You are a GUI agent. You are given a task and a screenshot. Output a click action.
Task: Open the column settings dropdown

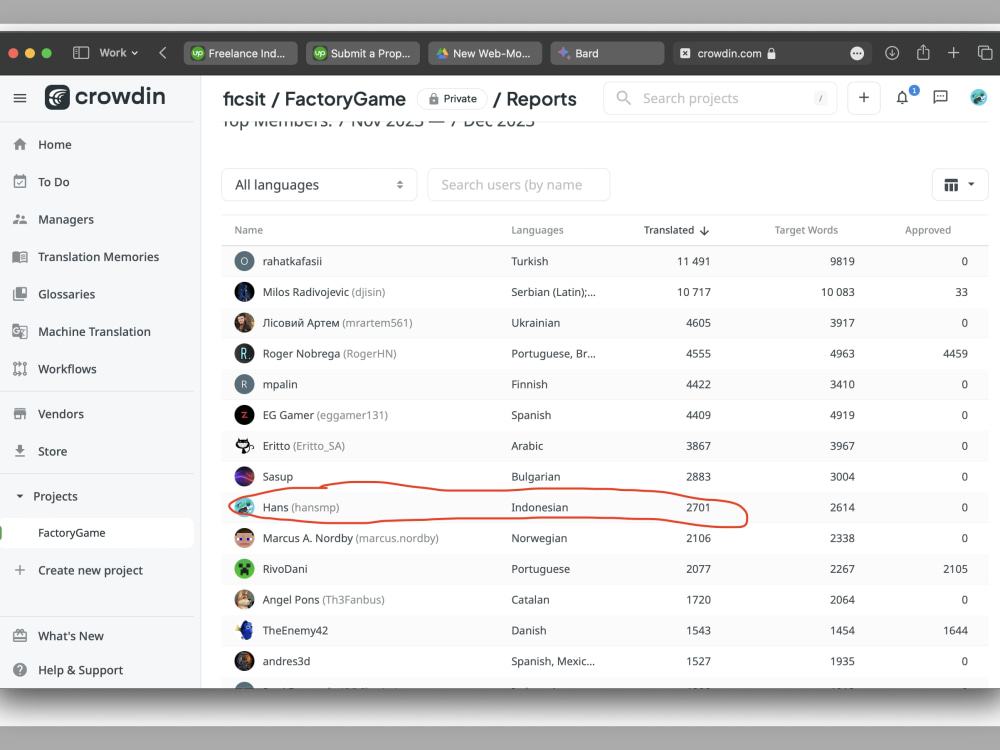[x=959, y=184]
